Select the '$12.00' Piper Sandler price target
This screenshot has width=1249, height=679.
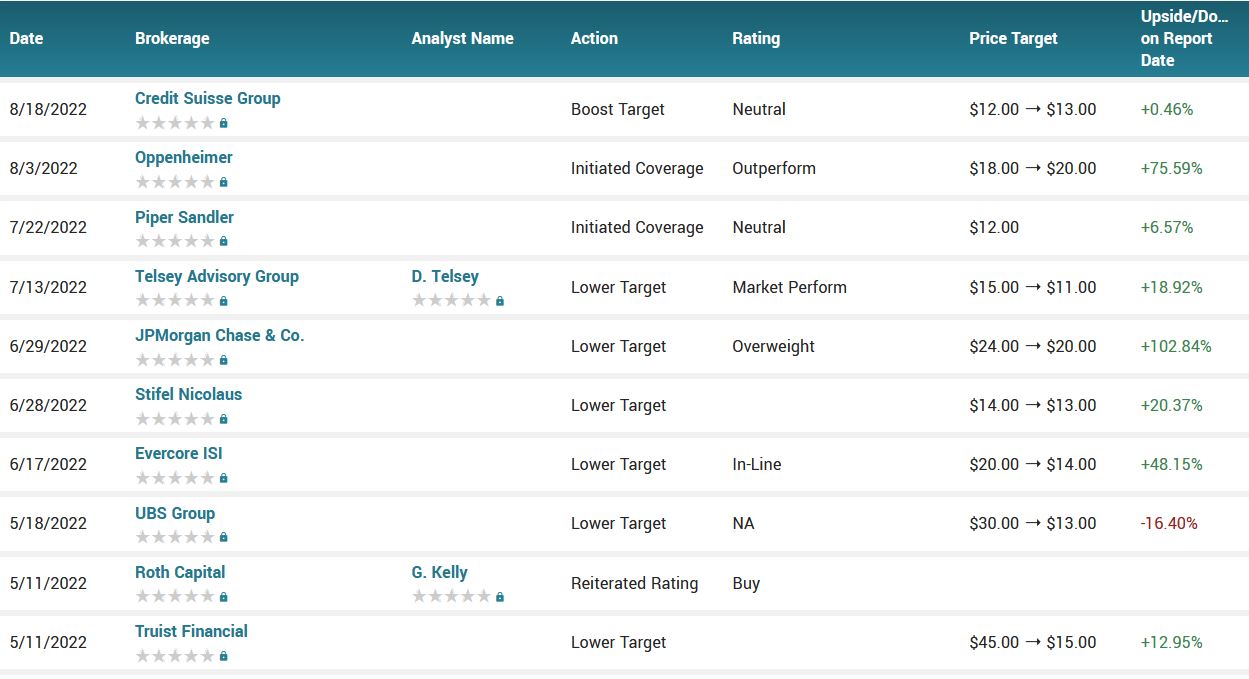pyautogui.click(x=994, y=227)
